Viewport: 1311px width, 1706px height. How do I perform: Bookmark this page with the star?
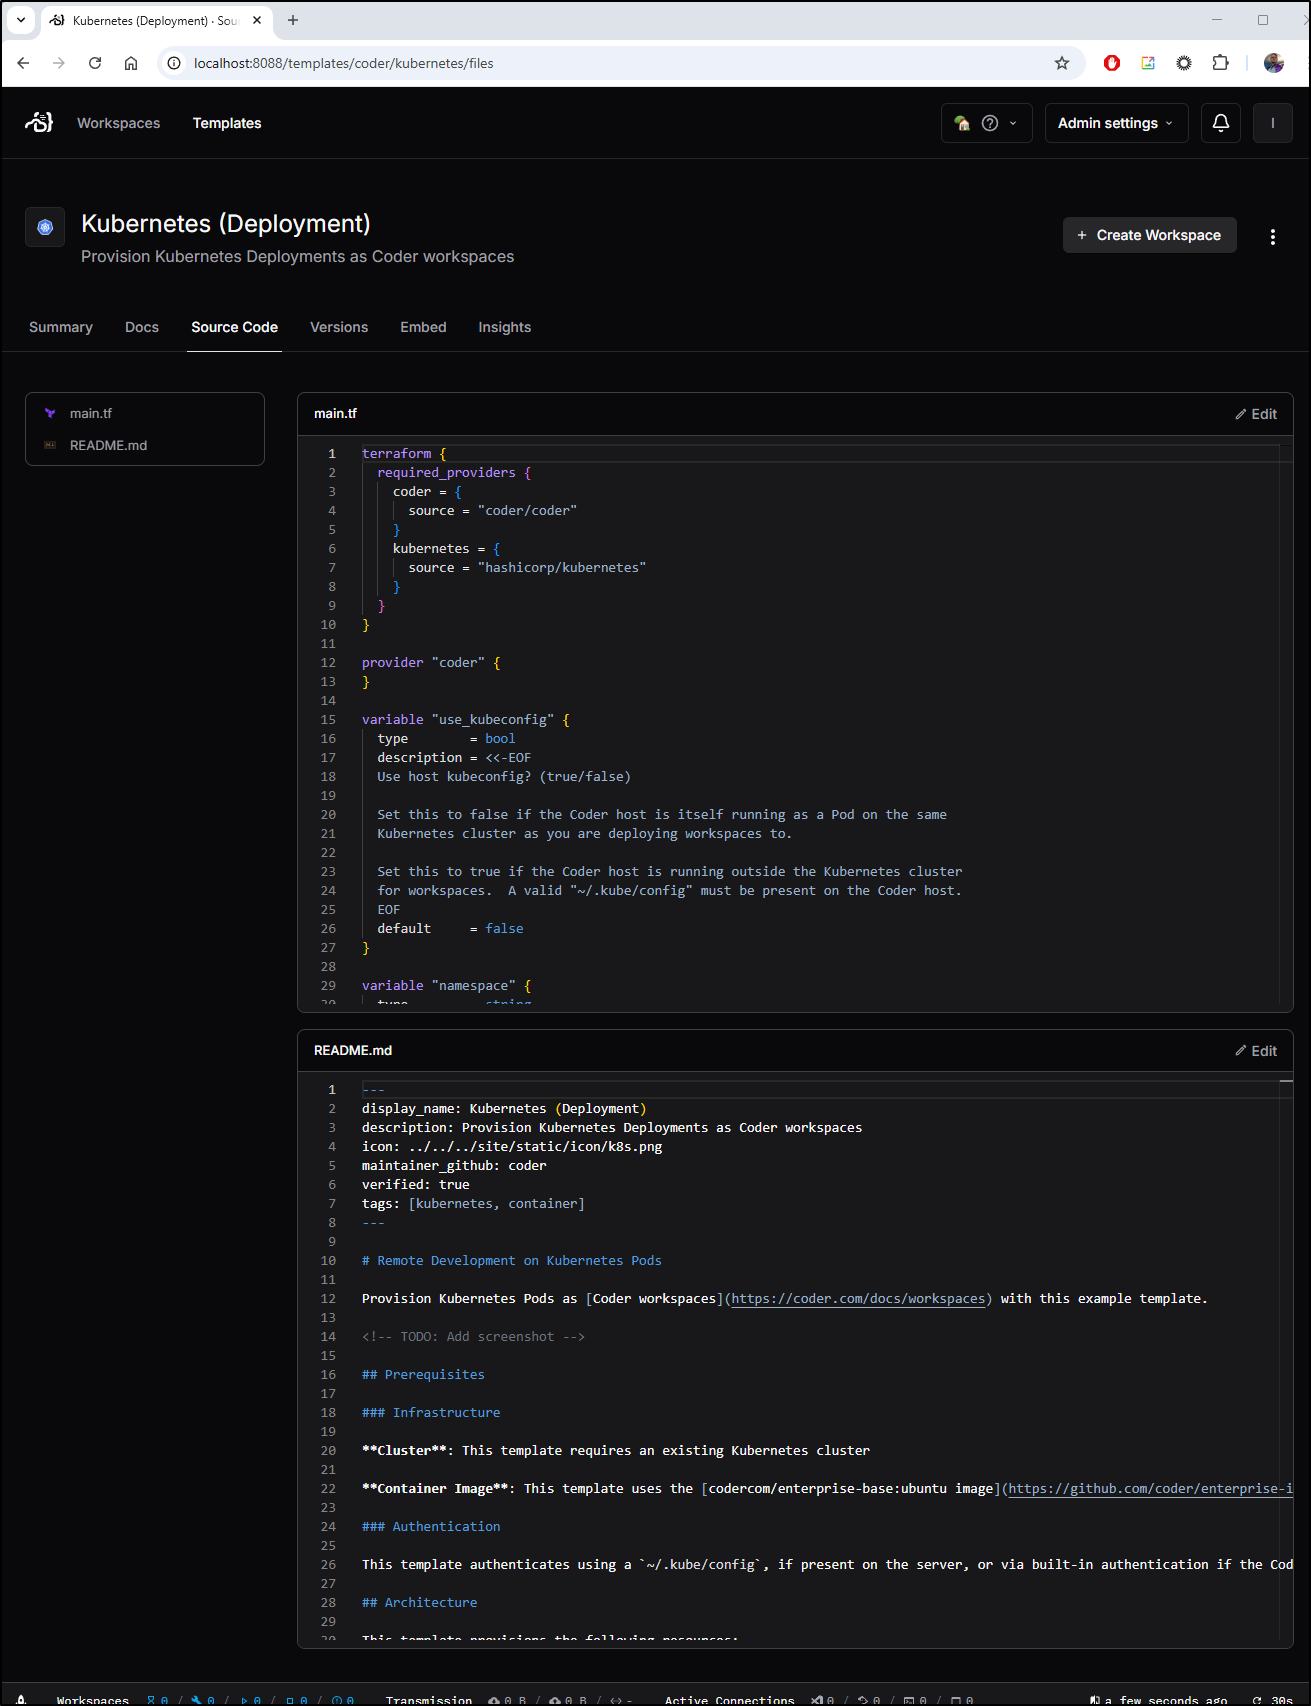(1062, 63)
